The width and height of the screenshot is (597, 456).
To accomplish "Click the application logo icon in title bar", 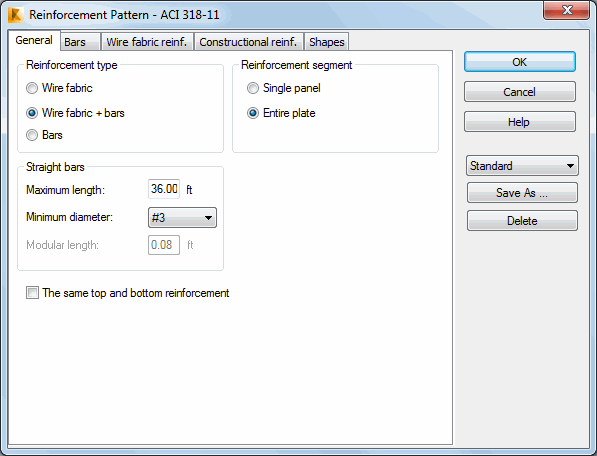I will tap(16, 15).
